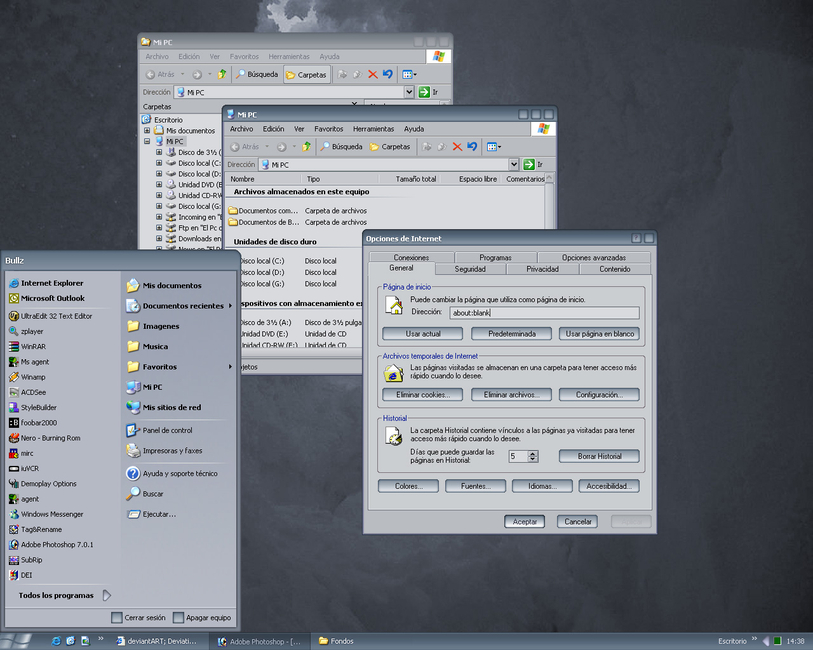Image resolution: width=813 pixels, height=650 pixels.
Task: Open address dropdown in front Mi PC window
Action: coord(513,164)
